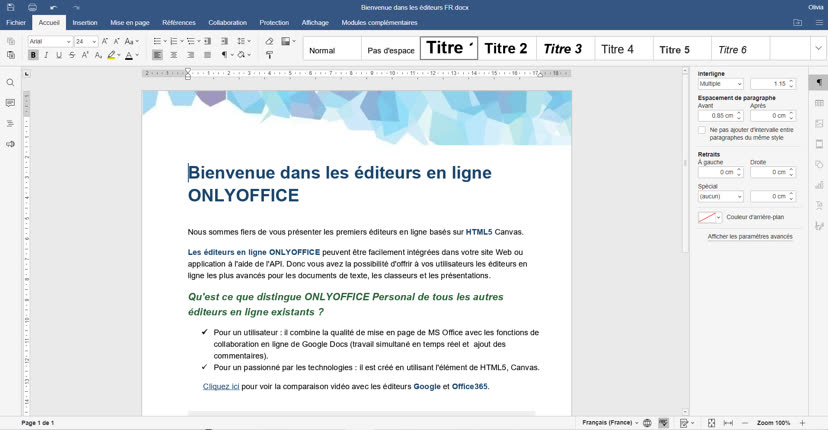Switch to Mise en page tab

click(x=130, y=23)
